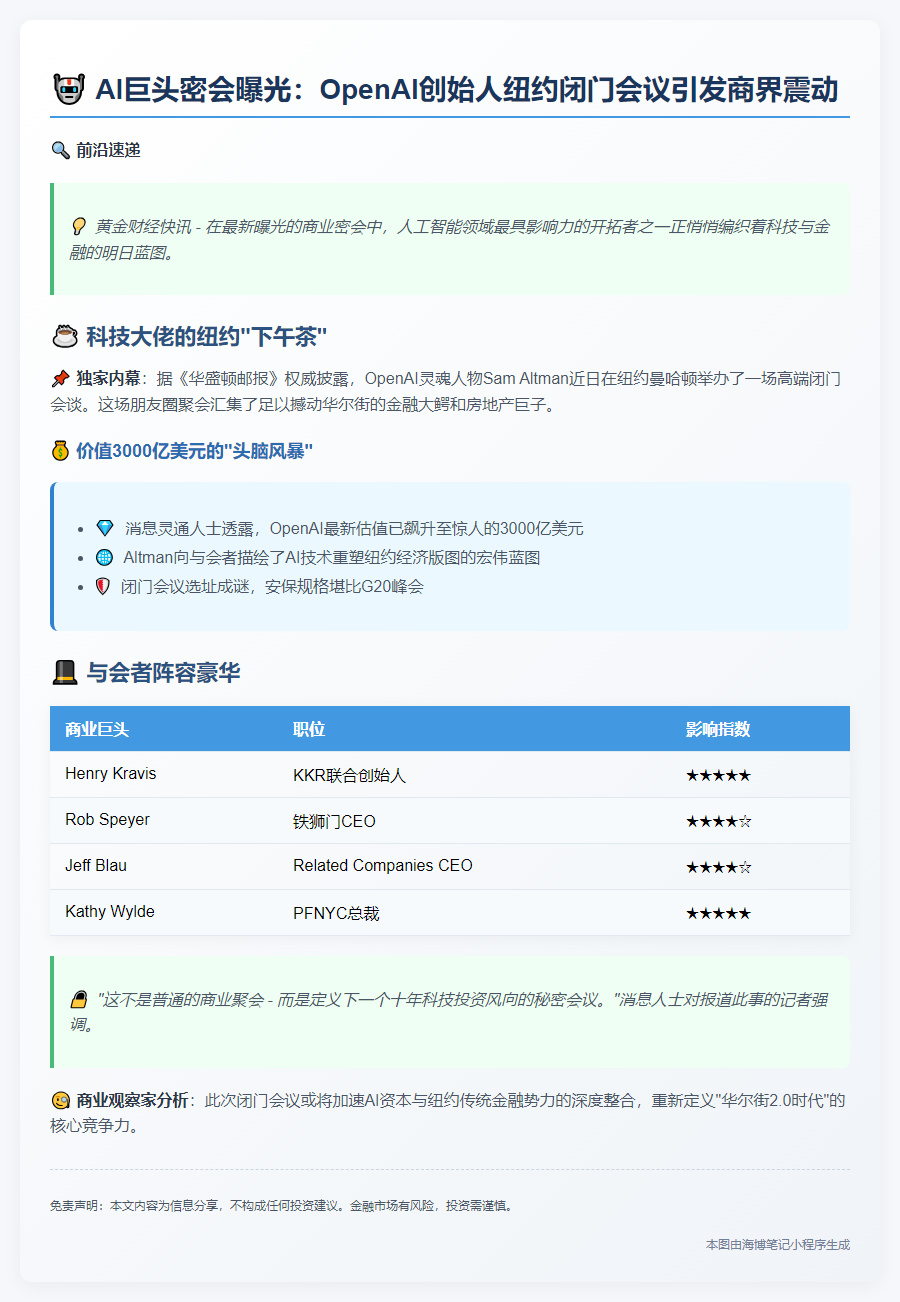Click the light bulb icon before 黄金财经快讯
900x1302 pixels.
coord(79,227)
